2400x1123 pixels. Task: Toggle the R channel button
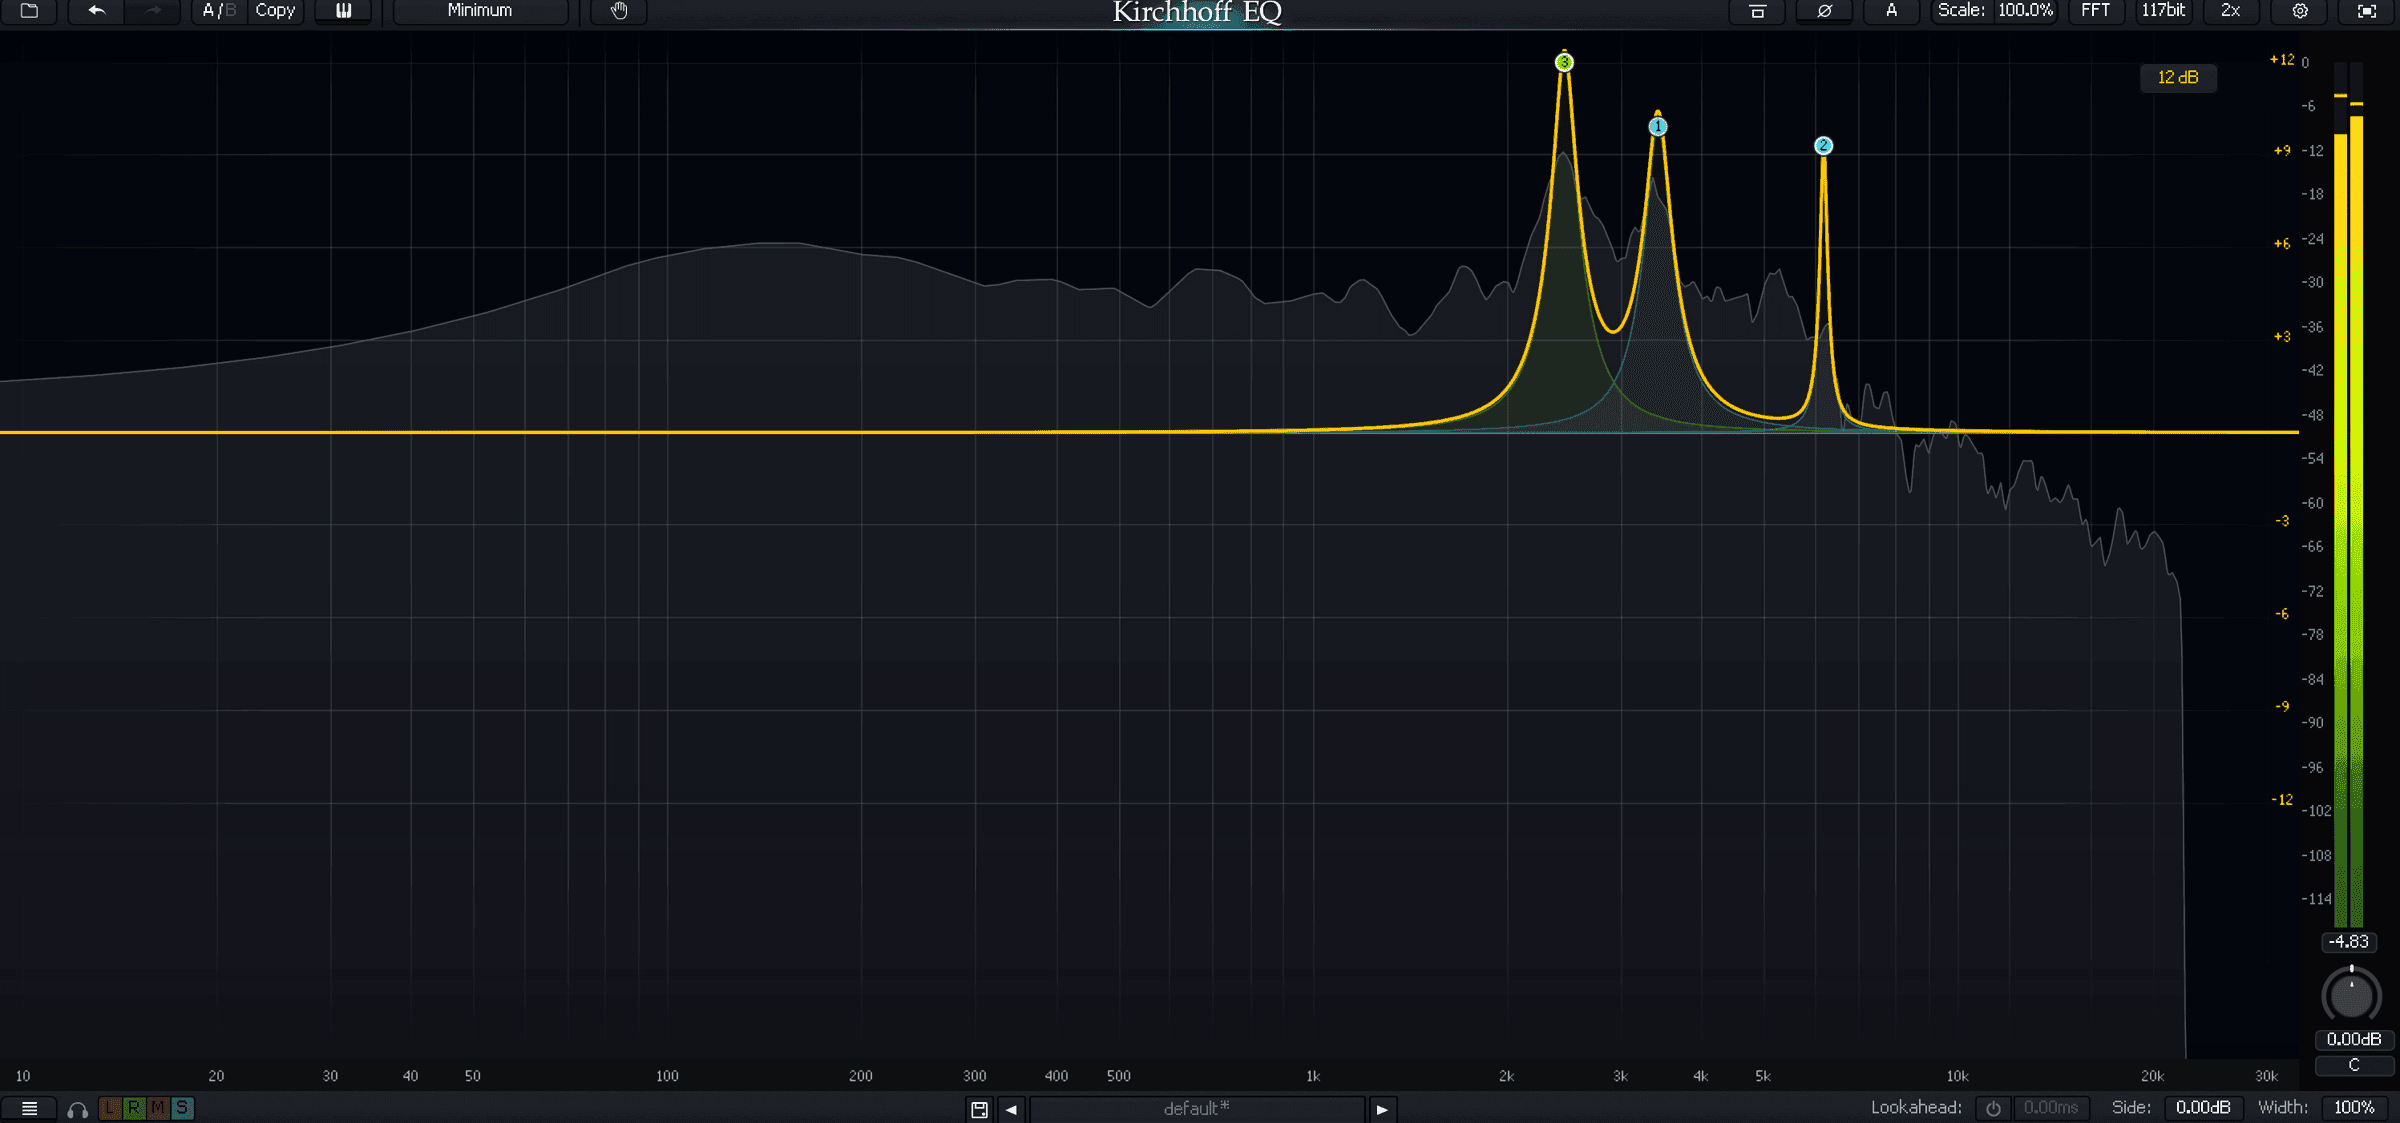click(x=134, y=1108)
